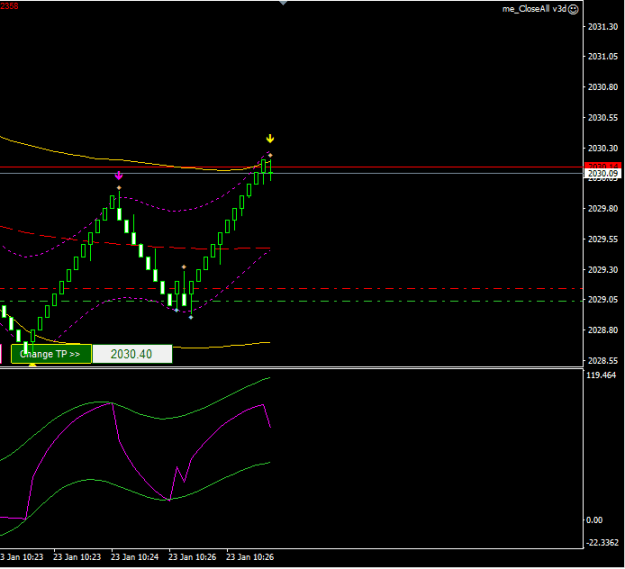Image resolution: width=625 pixels, height=569 pixels.
Task: Click the 2030.80 price scale label
Action: tap(603, 87)
